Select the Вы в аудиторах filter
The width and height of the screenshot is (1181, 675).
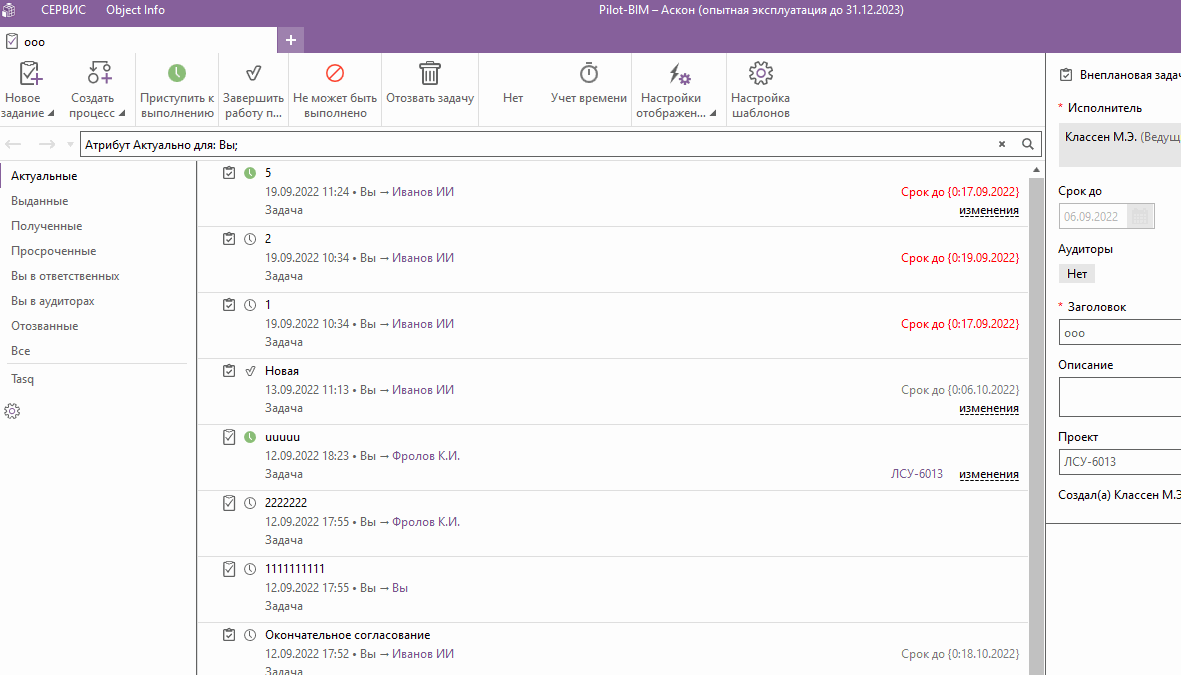point(53,301)
